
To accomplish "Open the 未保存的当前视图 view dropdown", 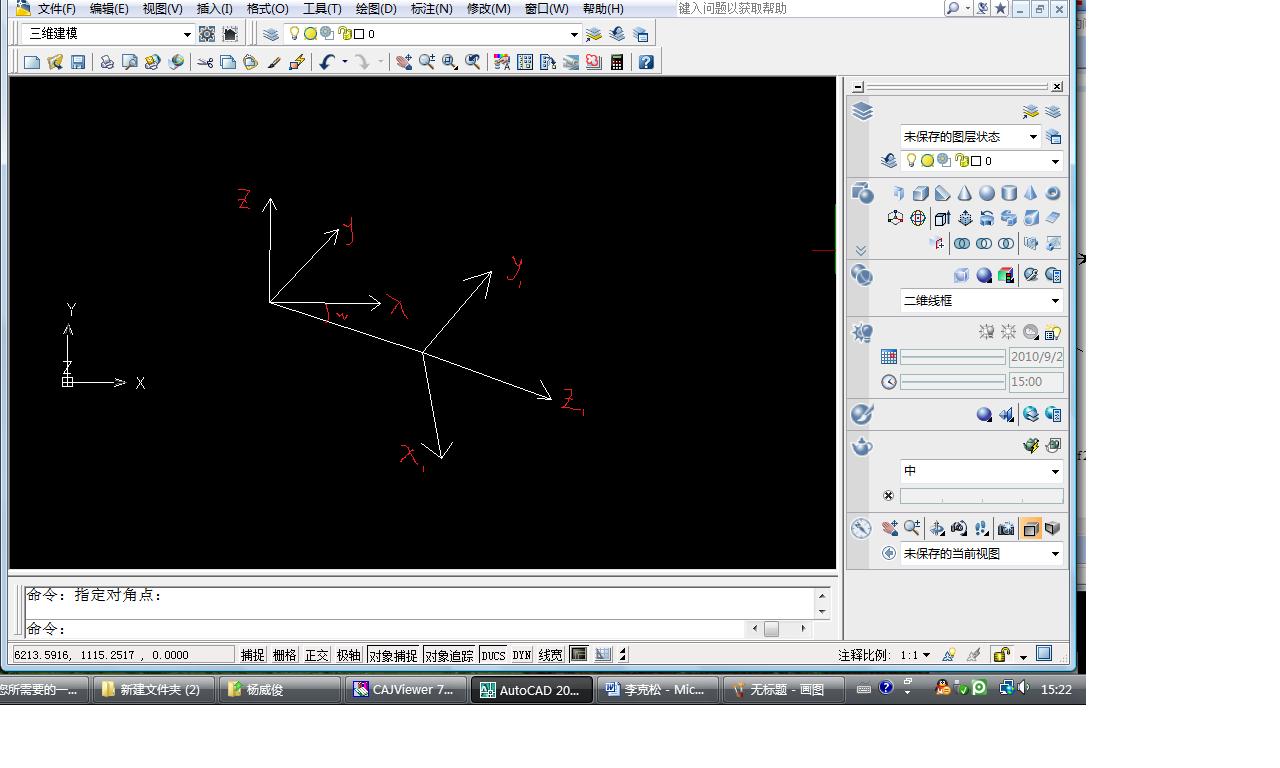I will click(x=981, y=553).
